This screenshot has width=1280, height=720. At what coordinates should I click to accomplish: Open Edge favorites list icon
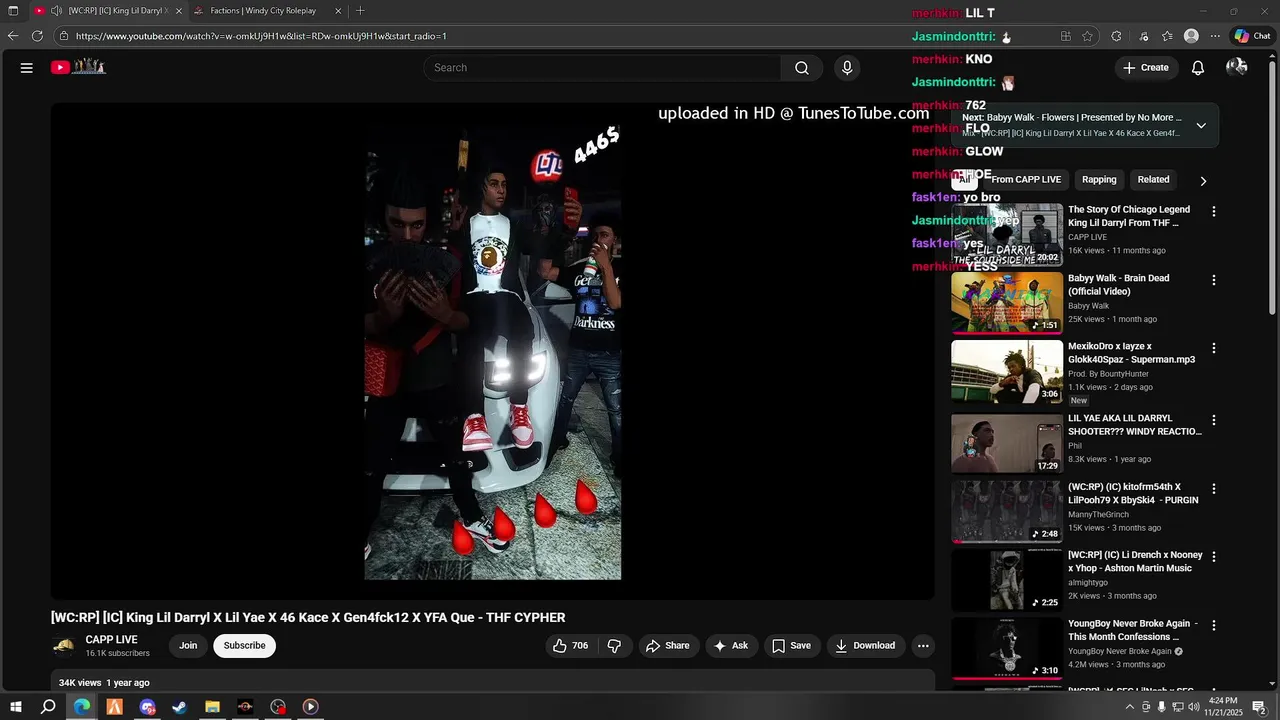pyautogui.click(x=1167, y=36)
